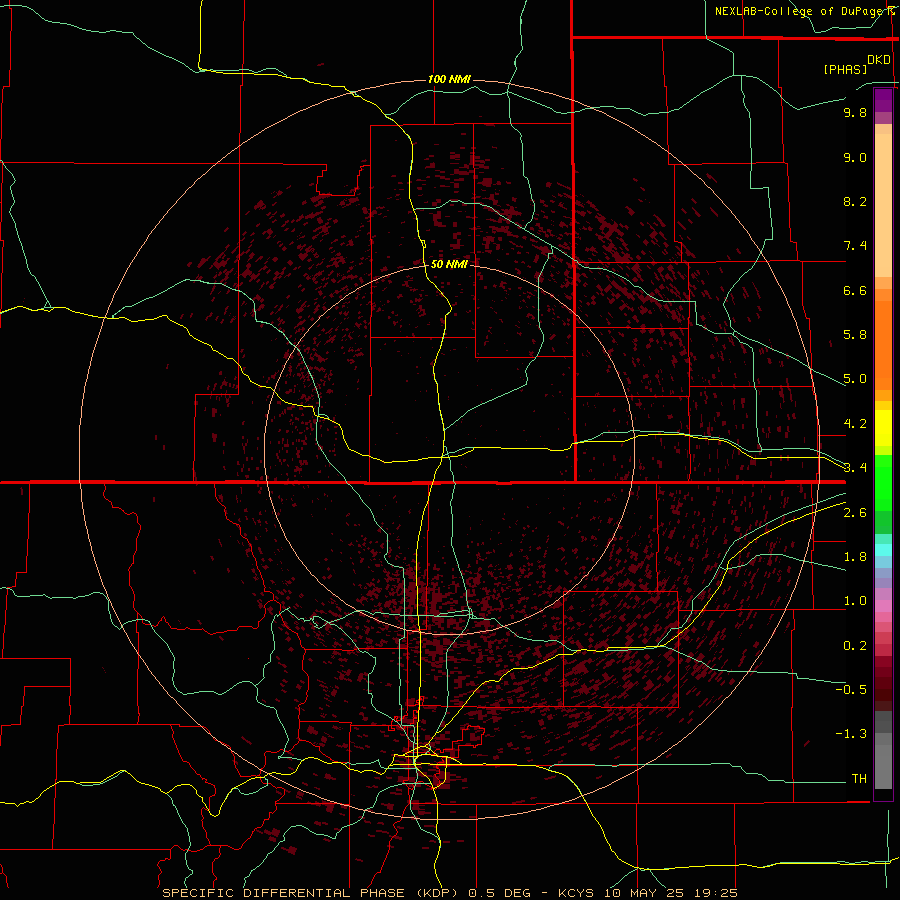Viewport: 900px width, 900px height.
Task: Click the yellow band of the color scale
Action: (x=883, y=428)
